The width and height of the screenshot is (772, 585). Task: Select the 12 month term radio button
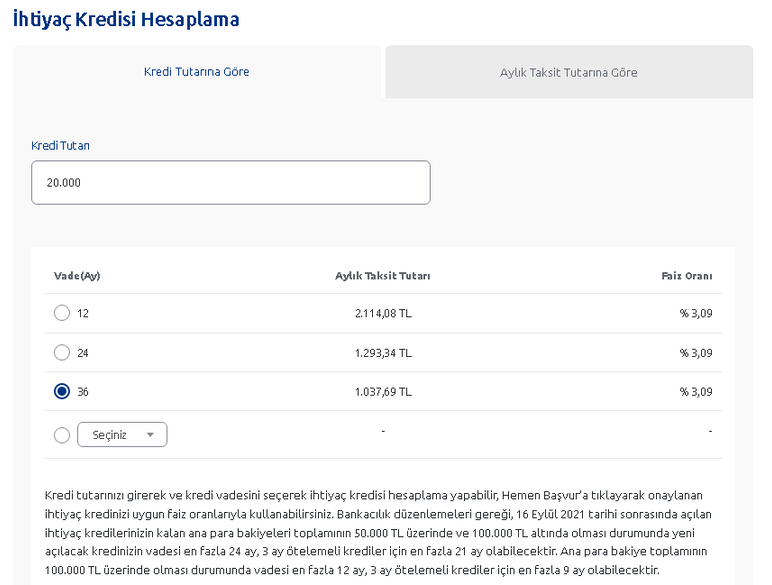pos(62,313)
